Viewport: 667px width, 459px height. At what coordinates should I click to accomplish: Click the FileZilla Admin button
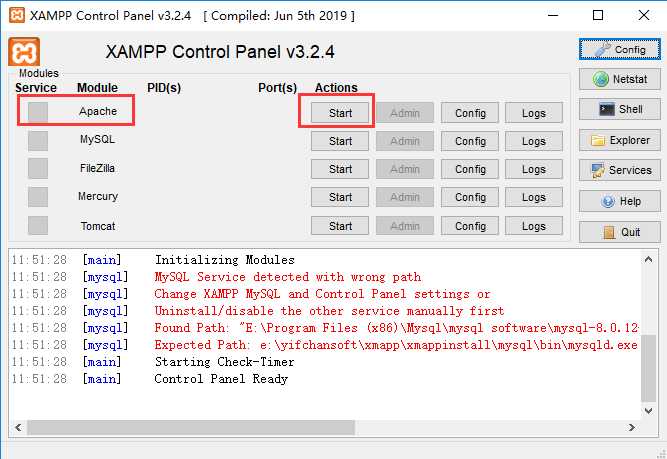click(405, 169)
